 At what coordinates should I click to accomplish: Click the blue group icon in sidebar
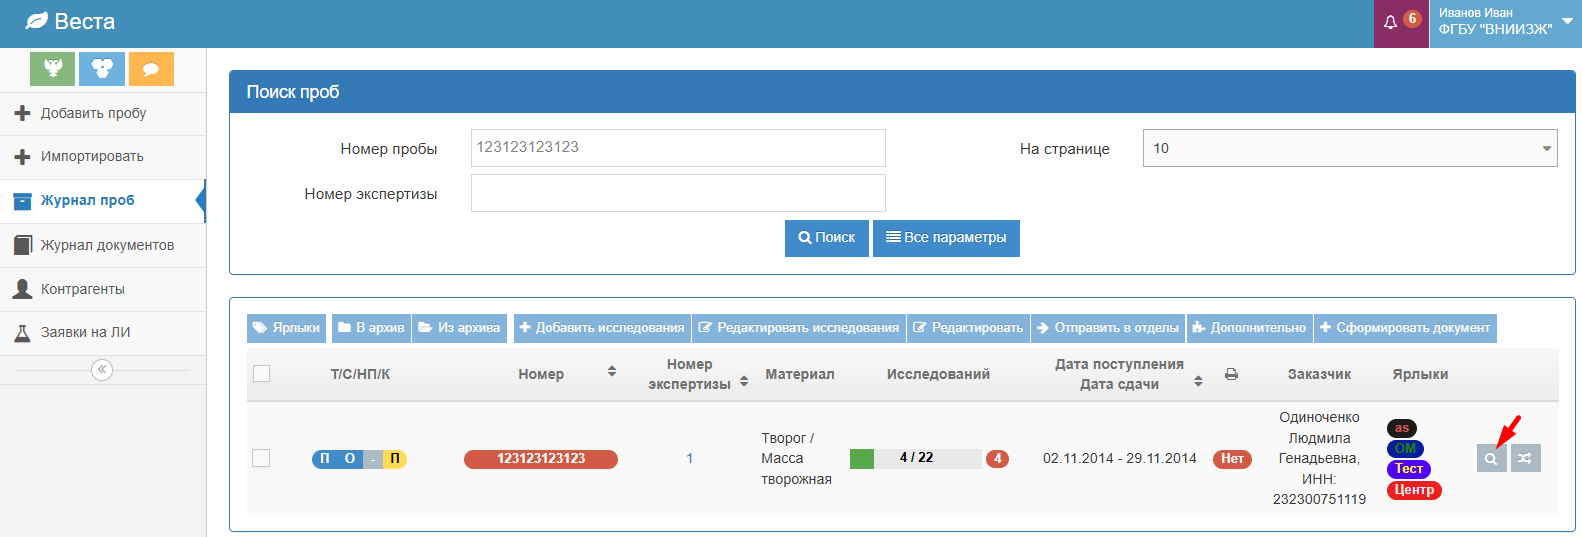click(x=101, y=69)
